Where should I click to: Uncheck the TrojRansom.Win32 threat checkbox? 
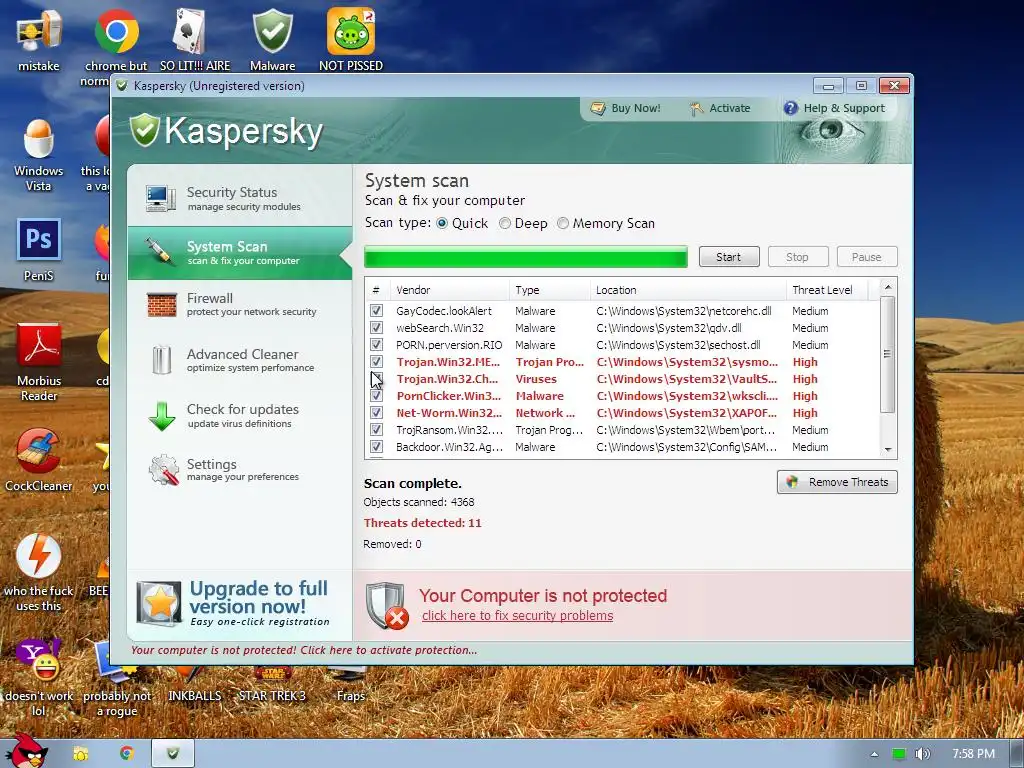pyautogui.click(x=376, y=429)
